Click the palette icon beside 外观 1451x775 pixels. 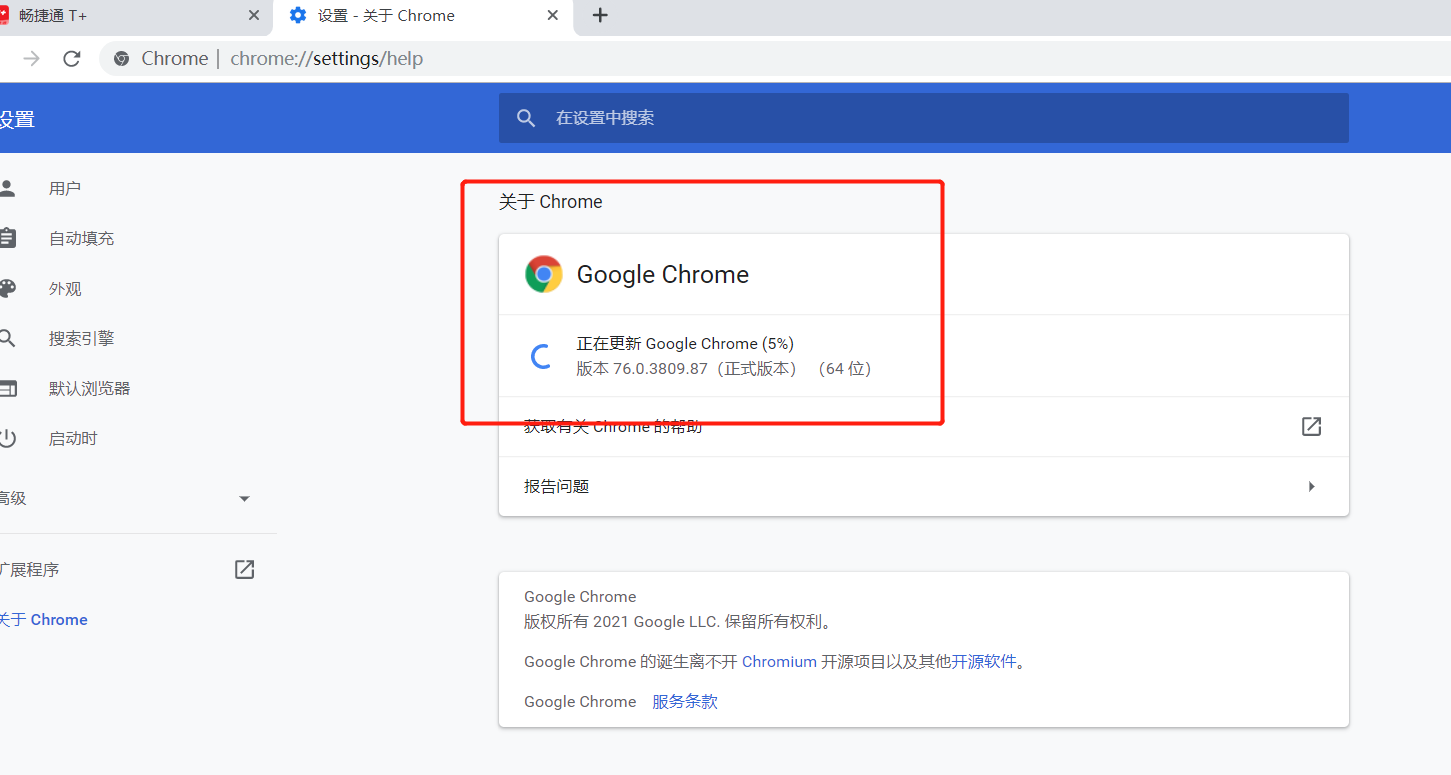(7, 288)
